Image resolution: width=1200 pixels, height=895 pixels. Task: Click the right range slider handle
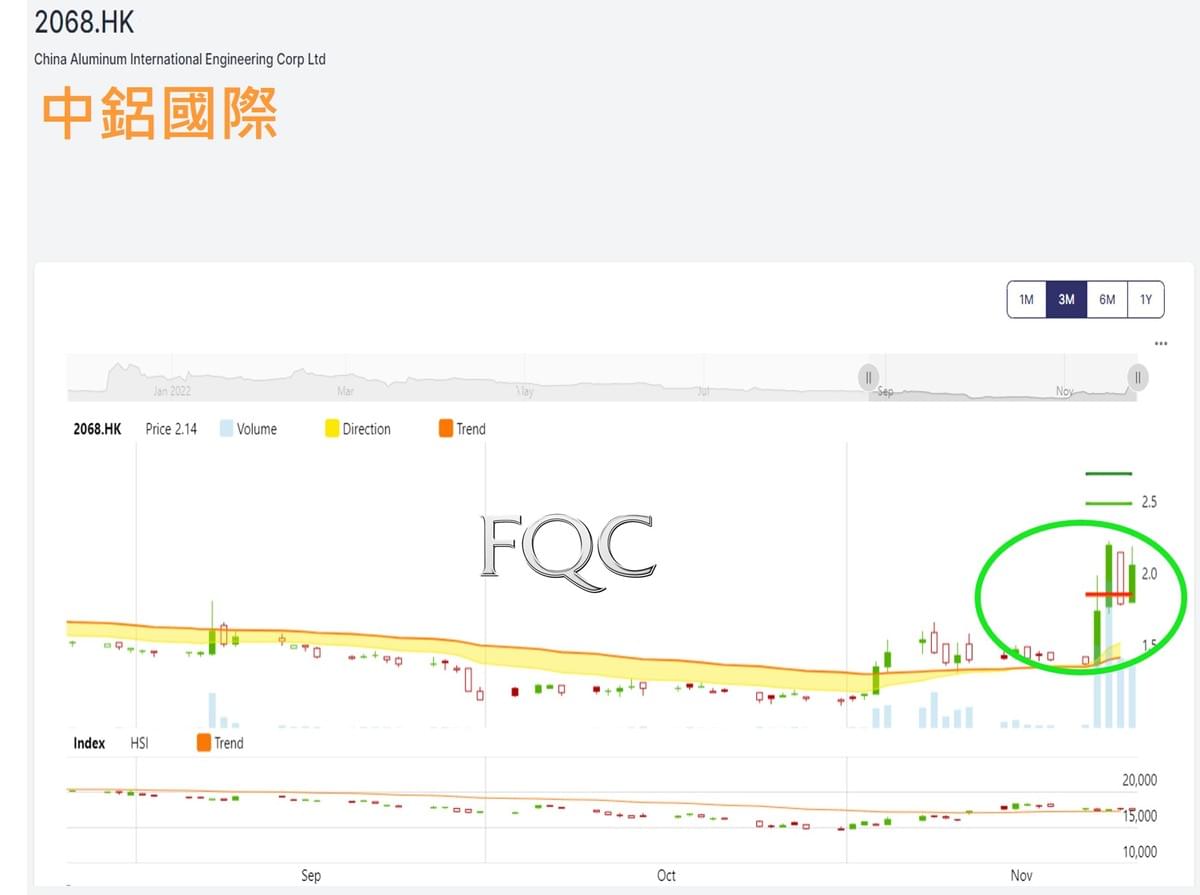point(1138,377)
